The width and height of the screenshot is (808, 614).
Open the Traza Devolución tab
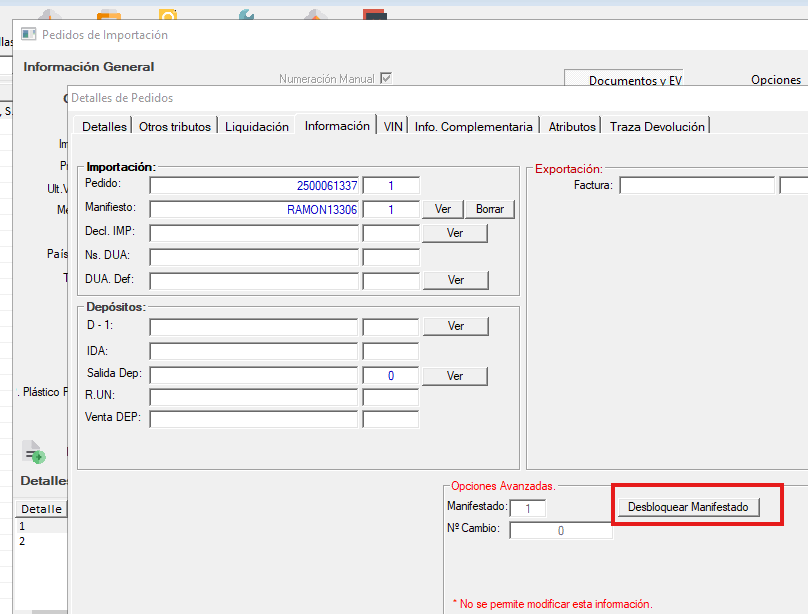657,127
